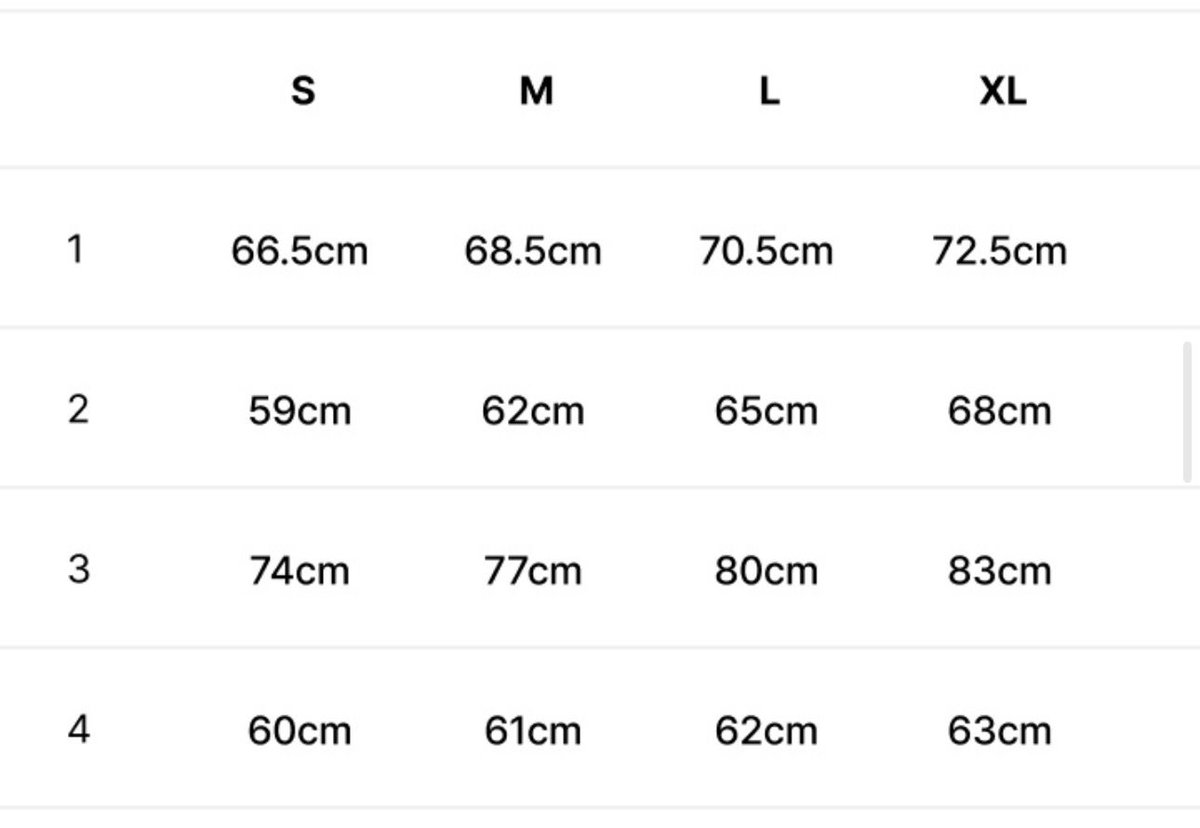Select the M size column header
This screenshot has height=828, width=1200.
536,91
